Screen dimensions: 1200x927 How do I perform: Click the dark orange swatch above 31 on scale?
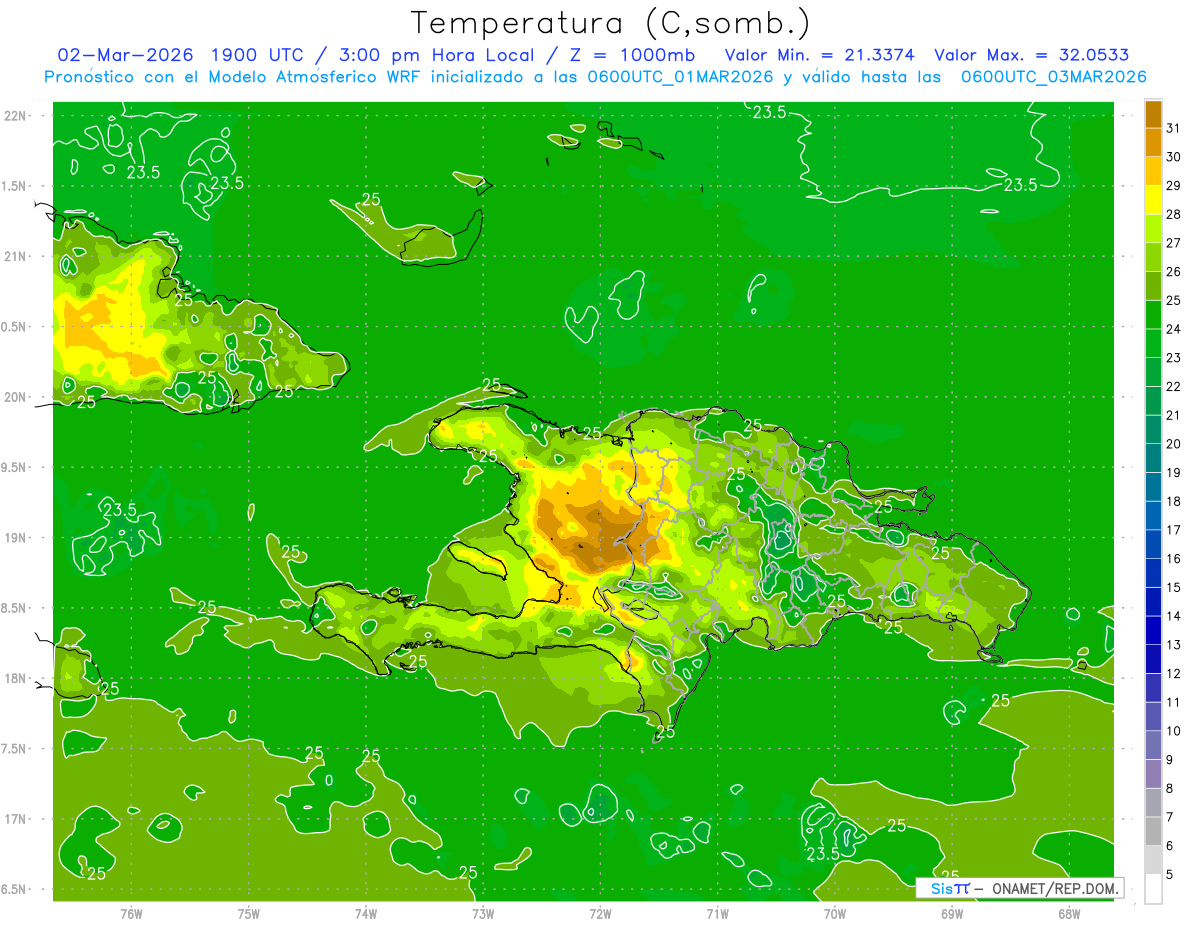coord(1153,114)
